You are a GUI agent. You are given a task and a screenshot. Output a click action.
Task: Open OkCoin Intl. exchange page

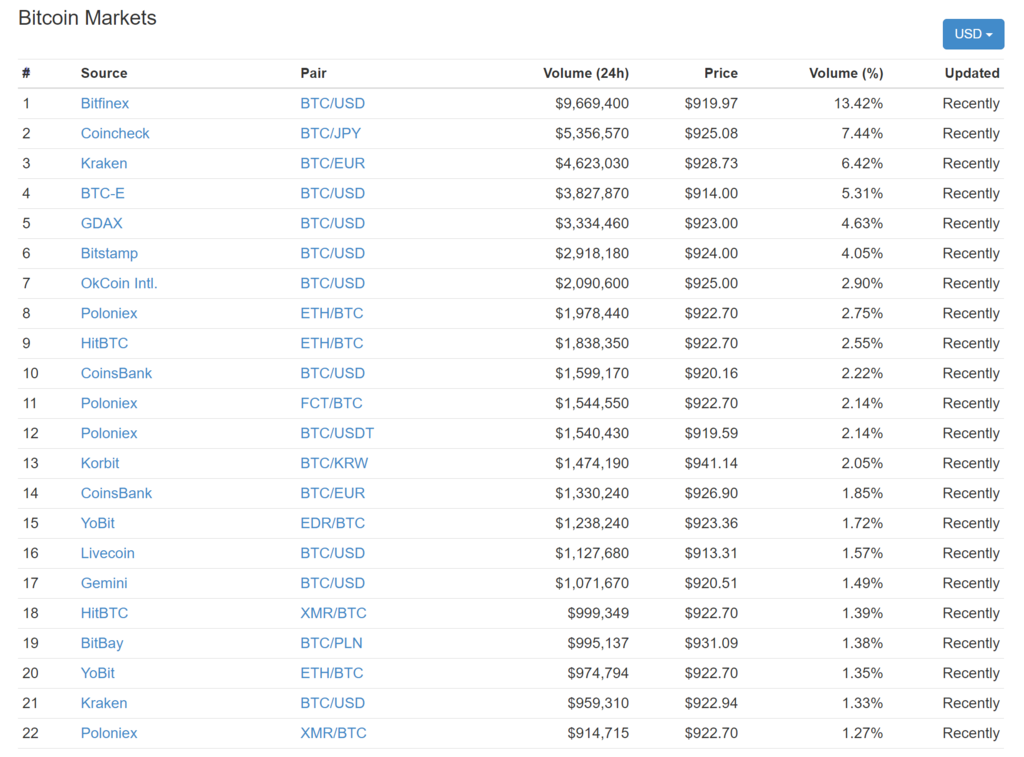119,283
